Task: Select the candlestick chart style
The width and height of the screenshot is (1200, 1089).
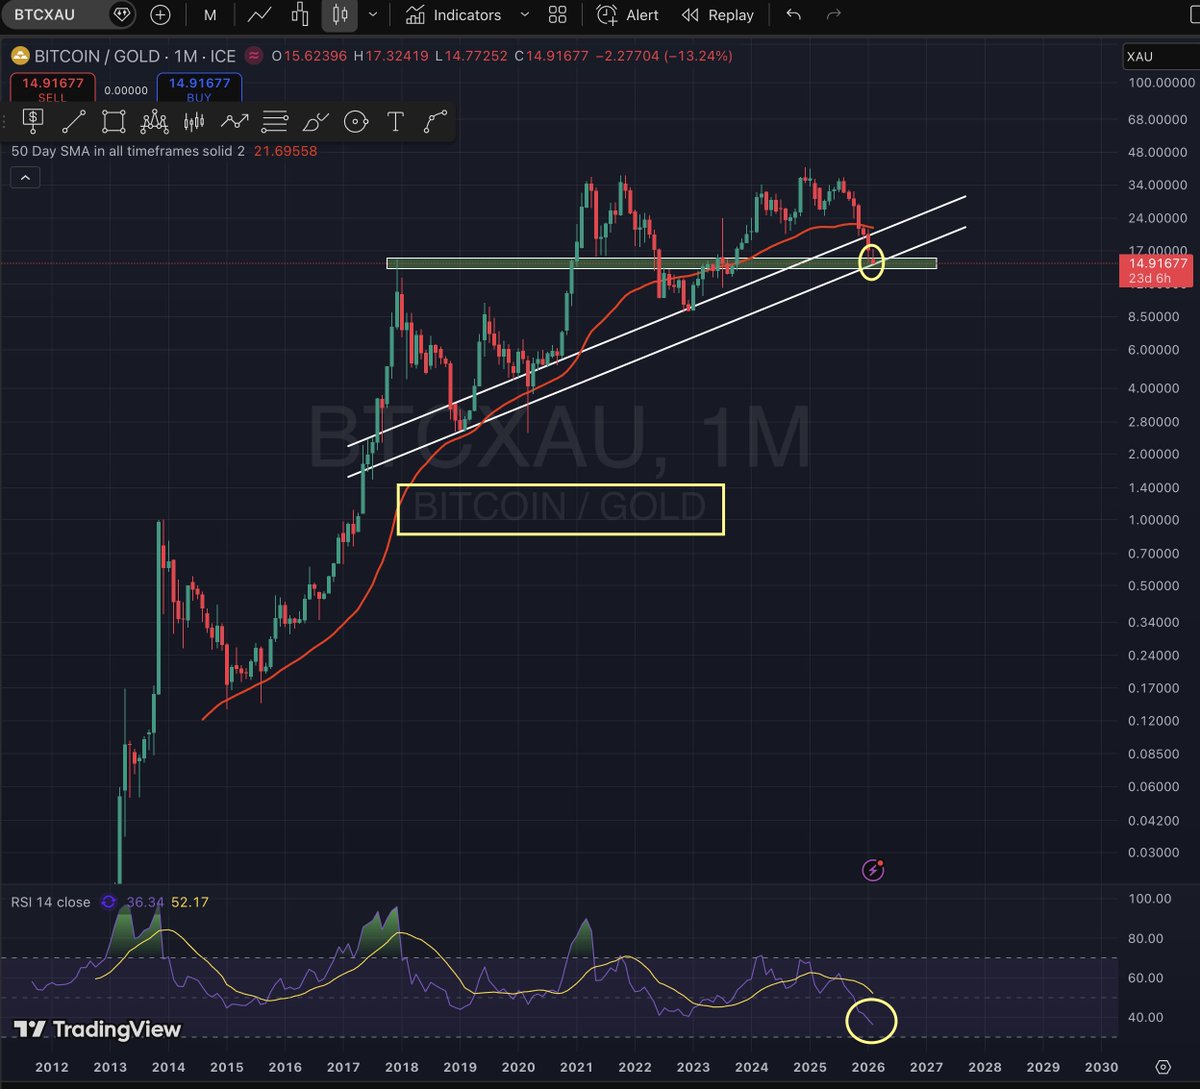Action: tap(340, 15)
